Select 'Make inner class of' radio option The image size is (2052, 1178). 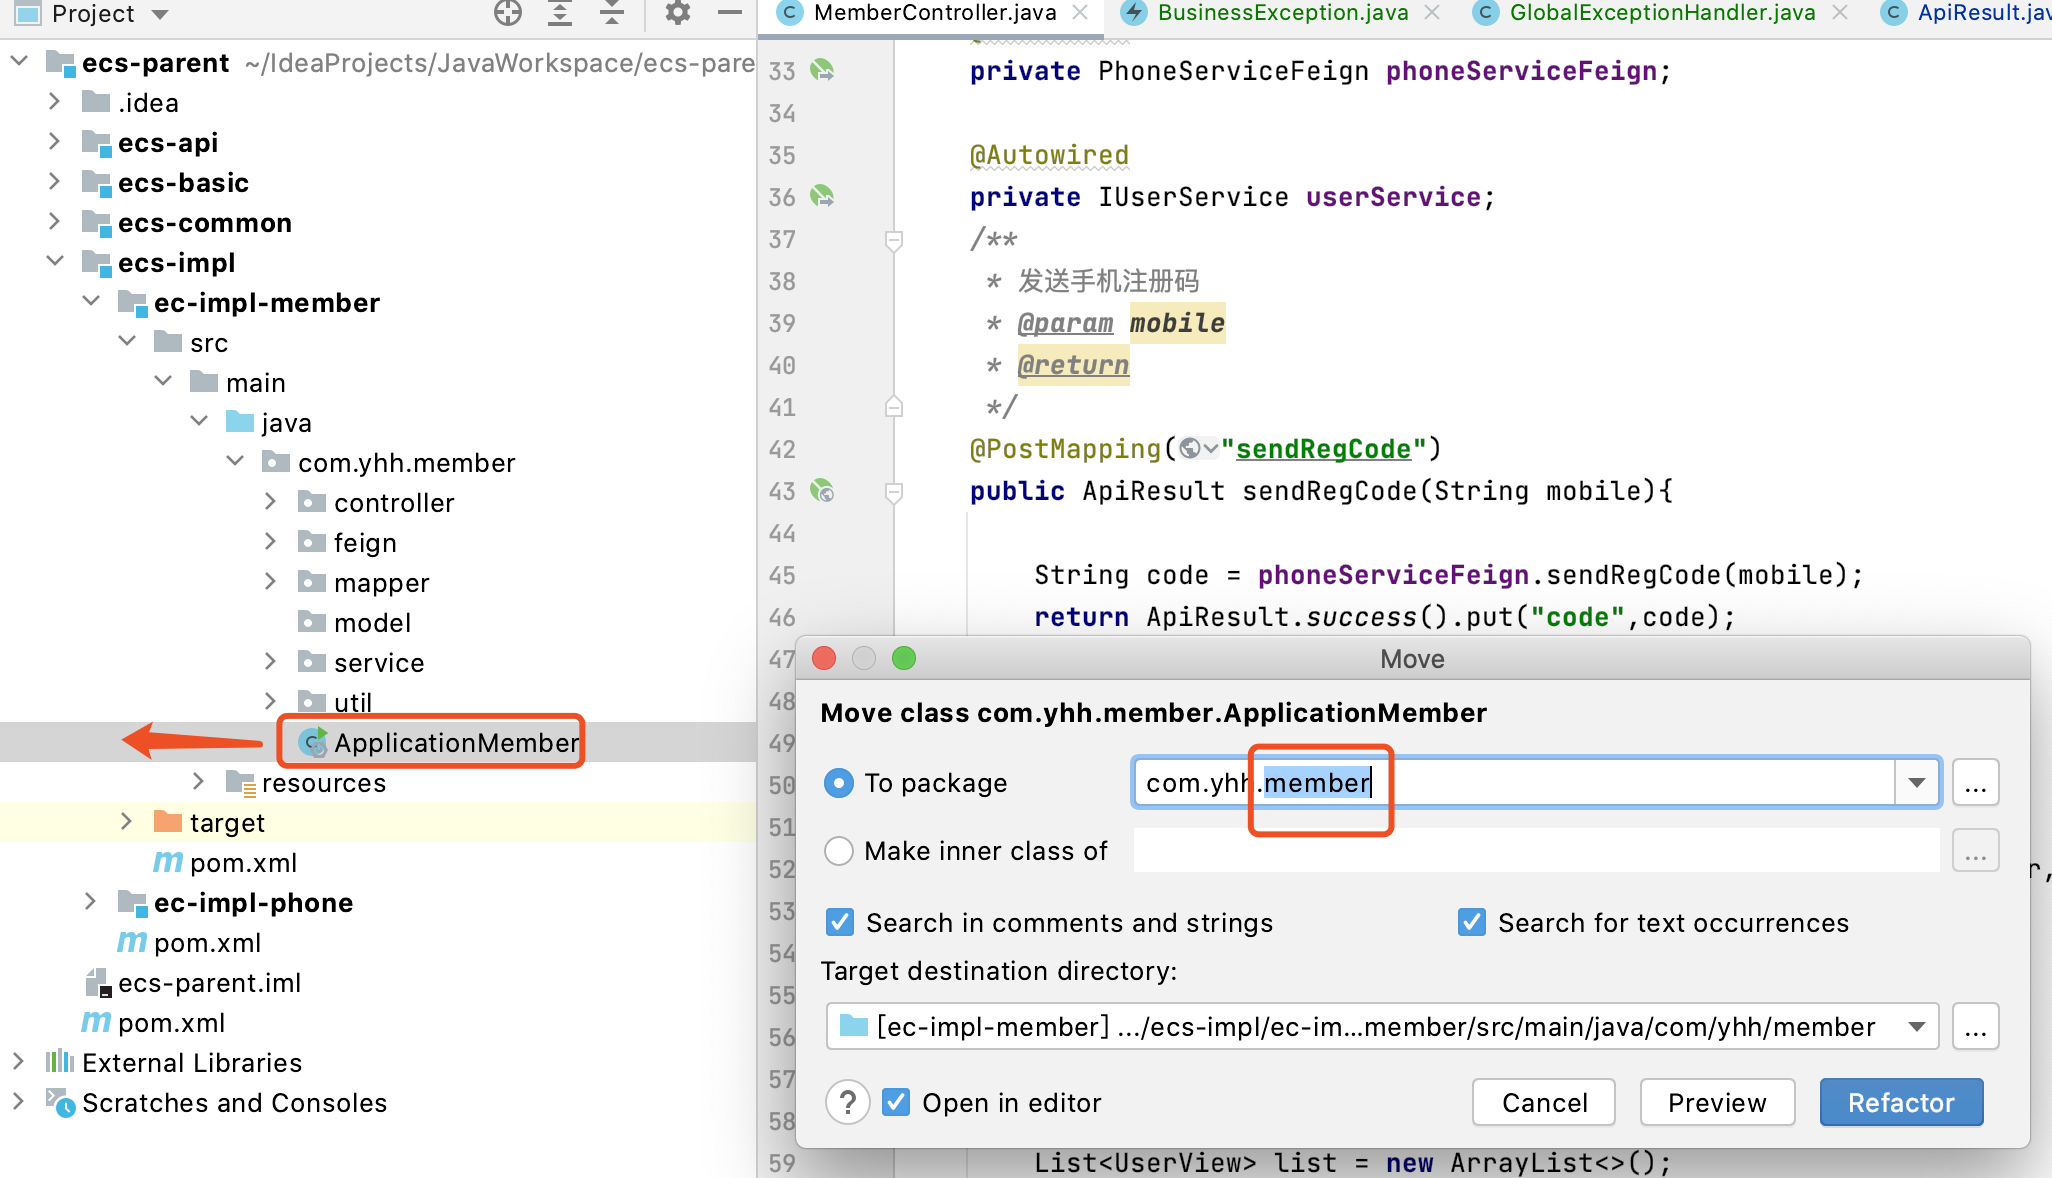point(838,851)
